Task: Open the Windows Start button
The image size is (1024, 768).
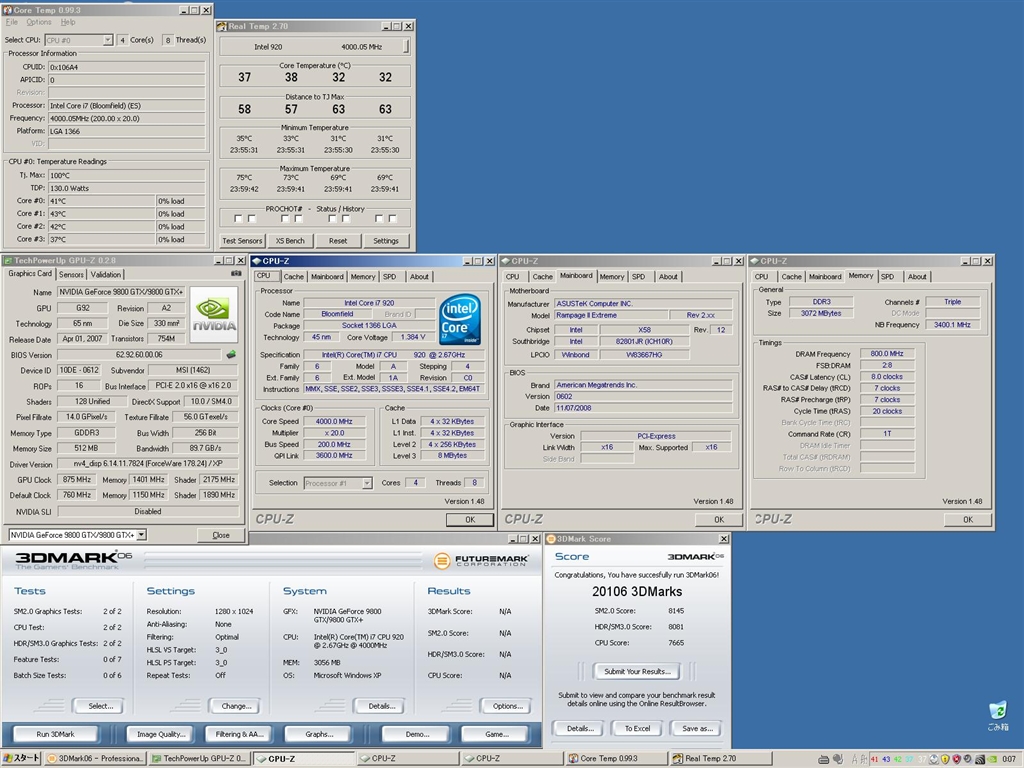Action: pyautogui.click(x=22, y=759)
